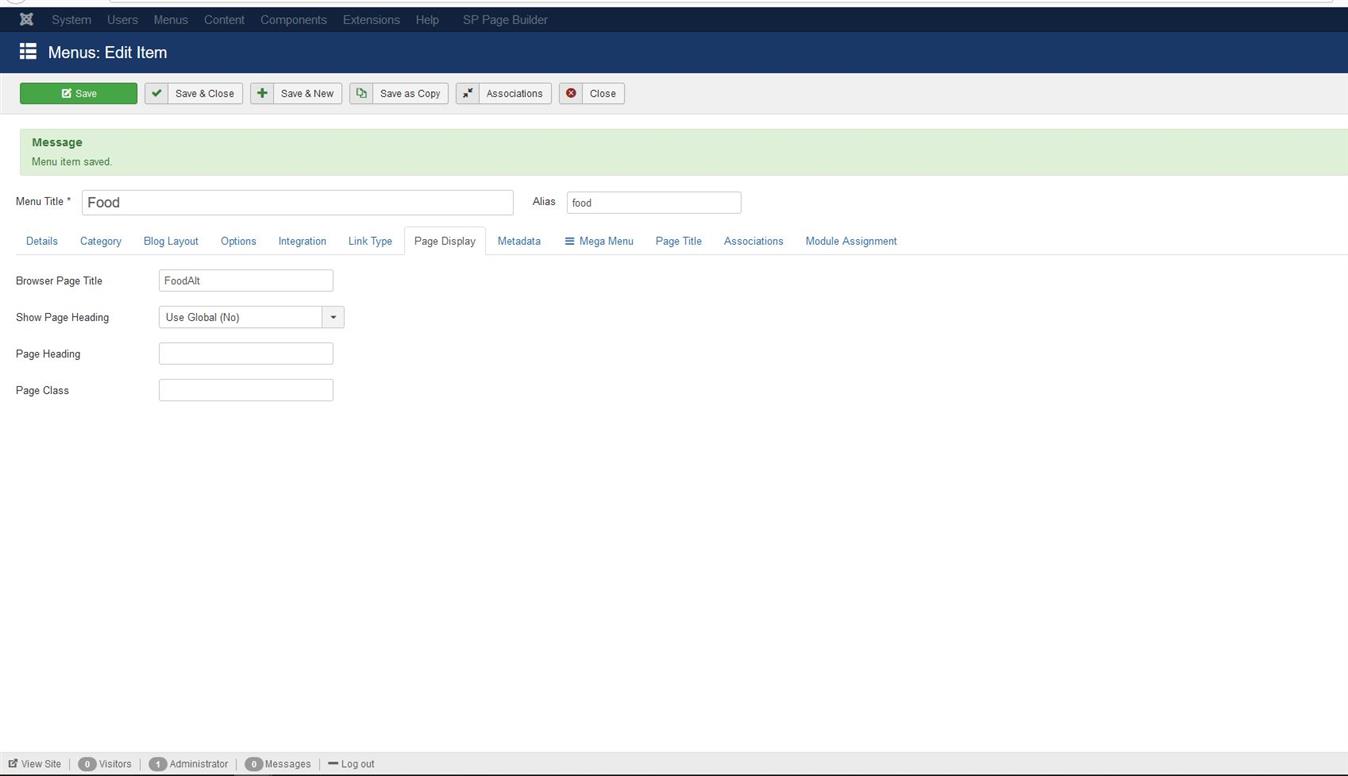Click the Mega Menu tab's list icon
Screen dimensions: 1348x776
(569, 241)
